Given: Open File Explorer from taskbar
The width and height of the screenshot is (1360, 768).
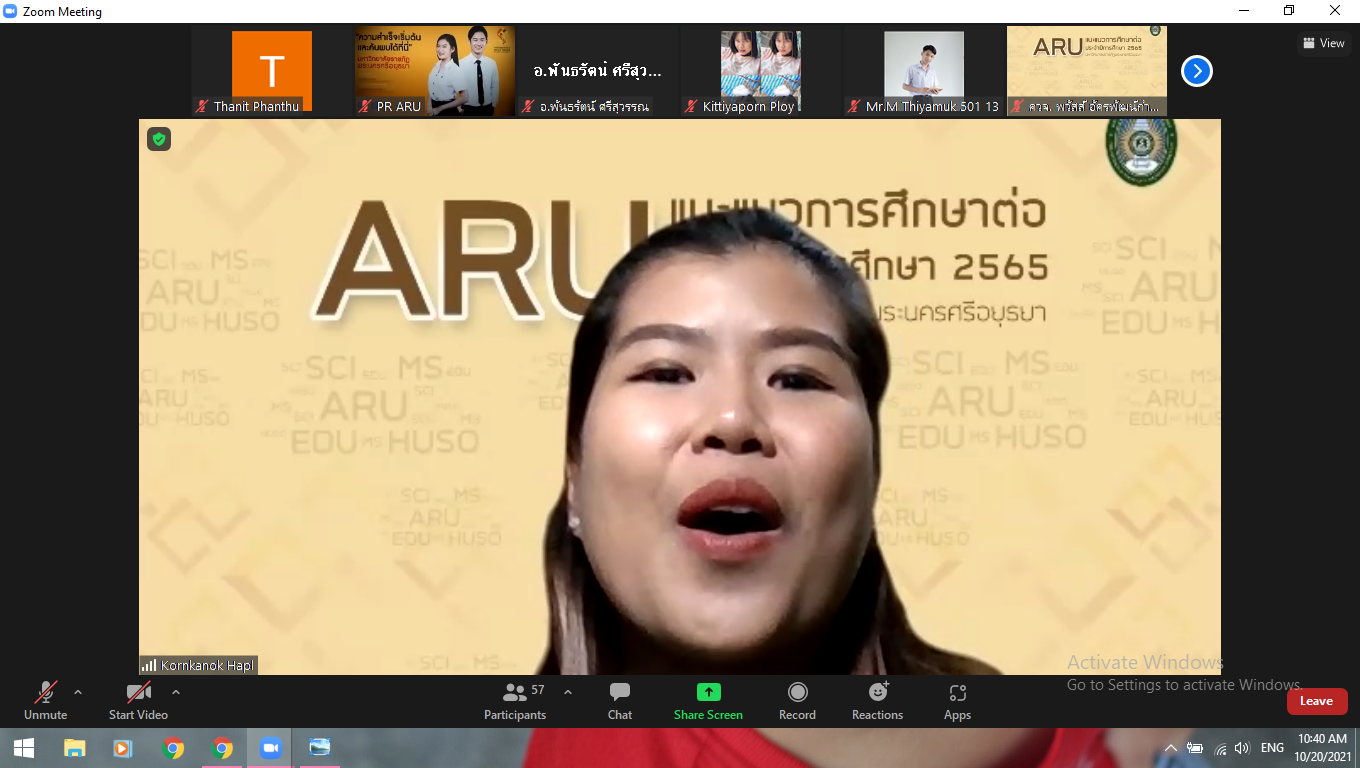Looking at the screenshot, I should [74, 748].
